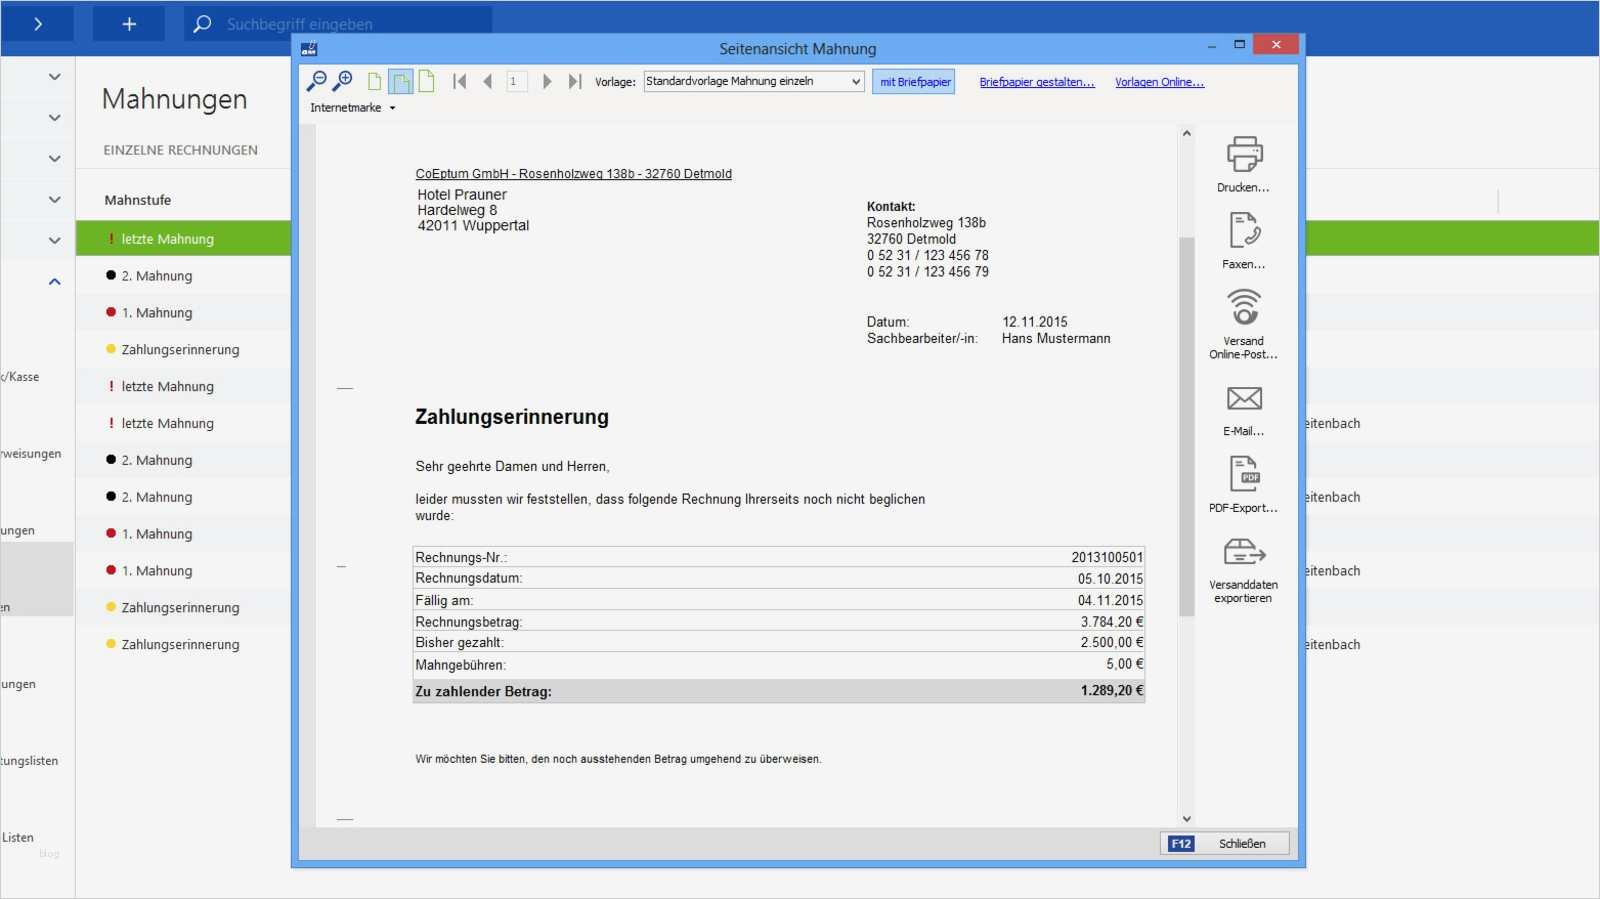The image size is (1600, 899).
Task: Go to the previous preview page
Action: 488,82
